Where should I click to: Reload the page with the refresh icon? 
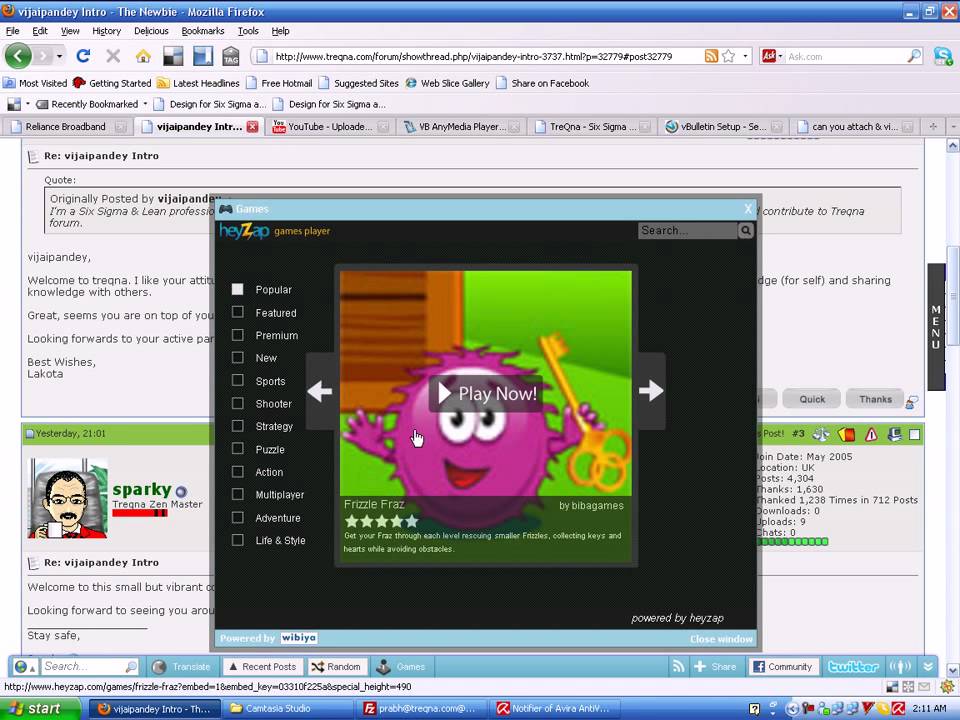click(x=83, y=56)
